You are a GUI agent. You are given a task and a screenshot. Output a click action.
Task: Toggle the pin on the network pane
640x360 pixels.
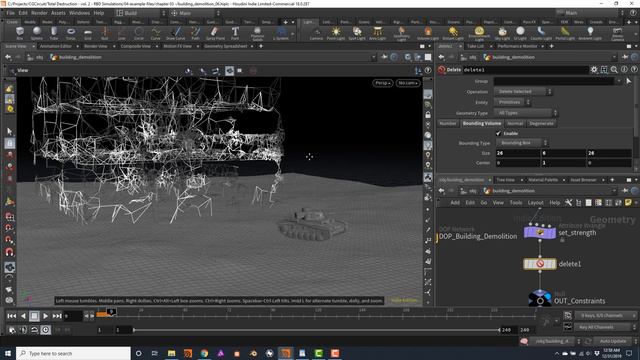point(625,191)
